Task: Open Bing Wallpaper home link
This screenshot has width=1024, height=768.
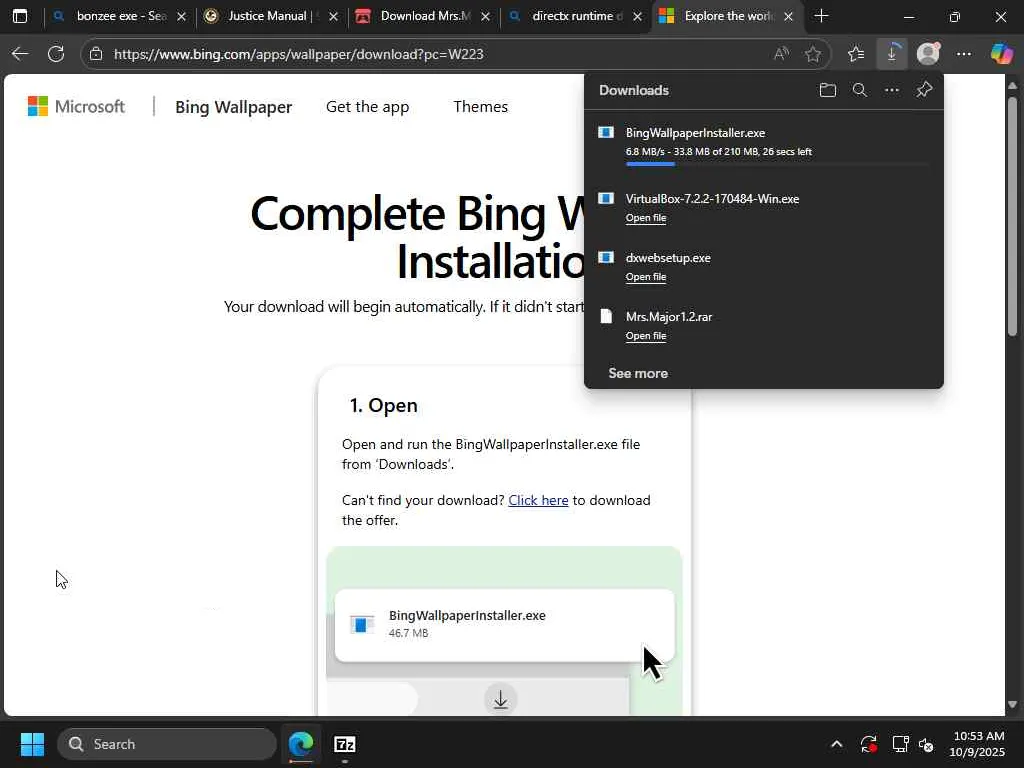Action: coord(233,107)
